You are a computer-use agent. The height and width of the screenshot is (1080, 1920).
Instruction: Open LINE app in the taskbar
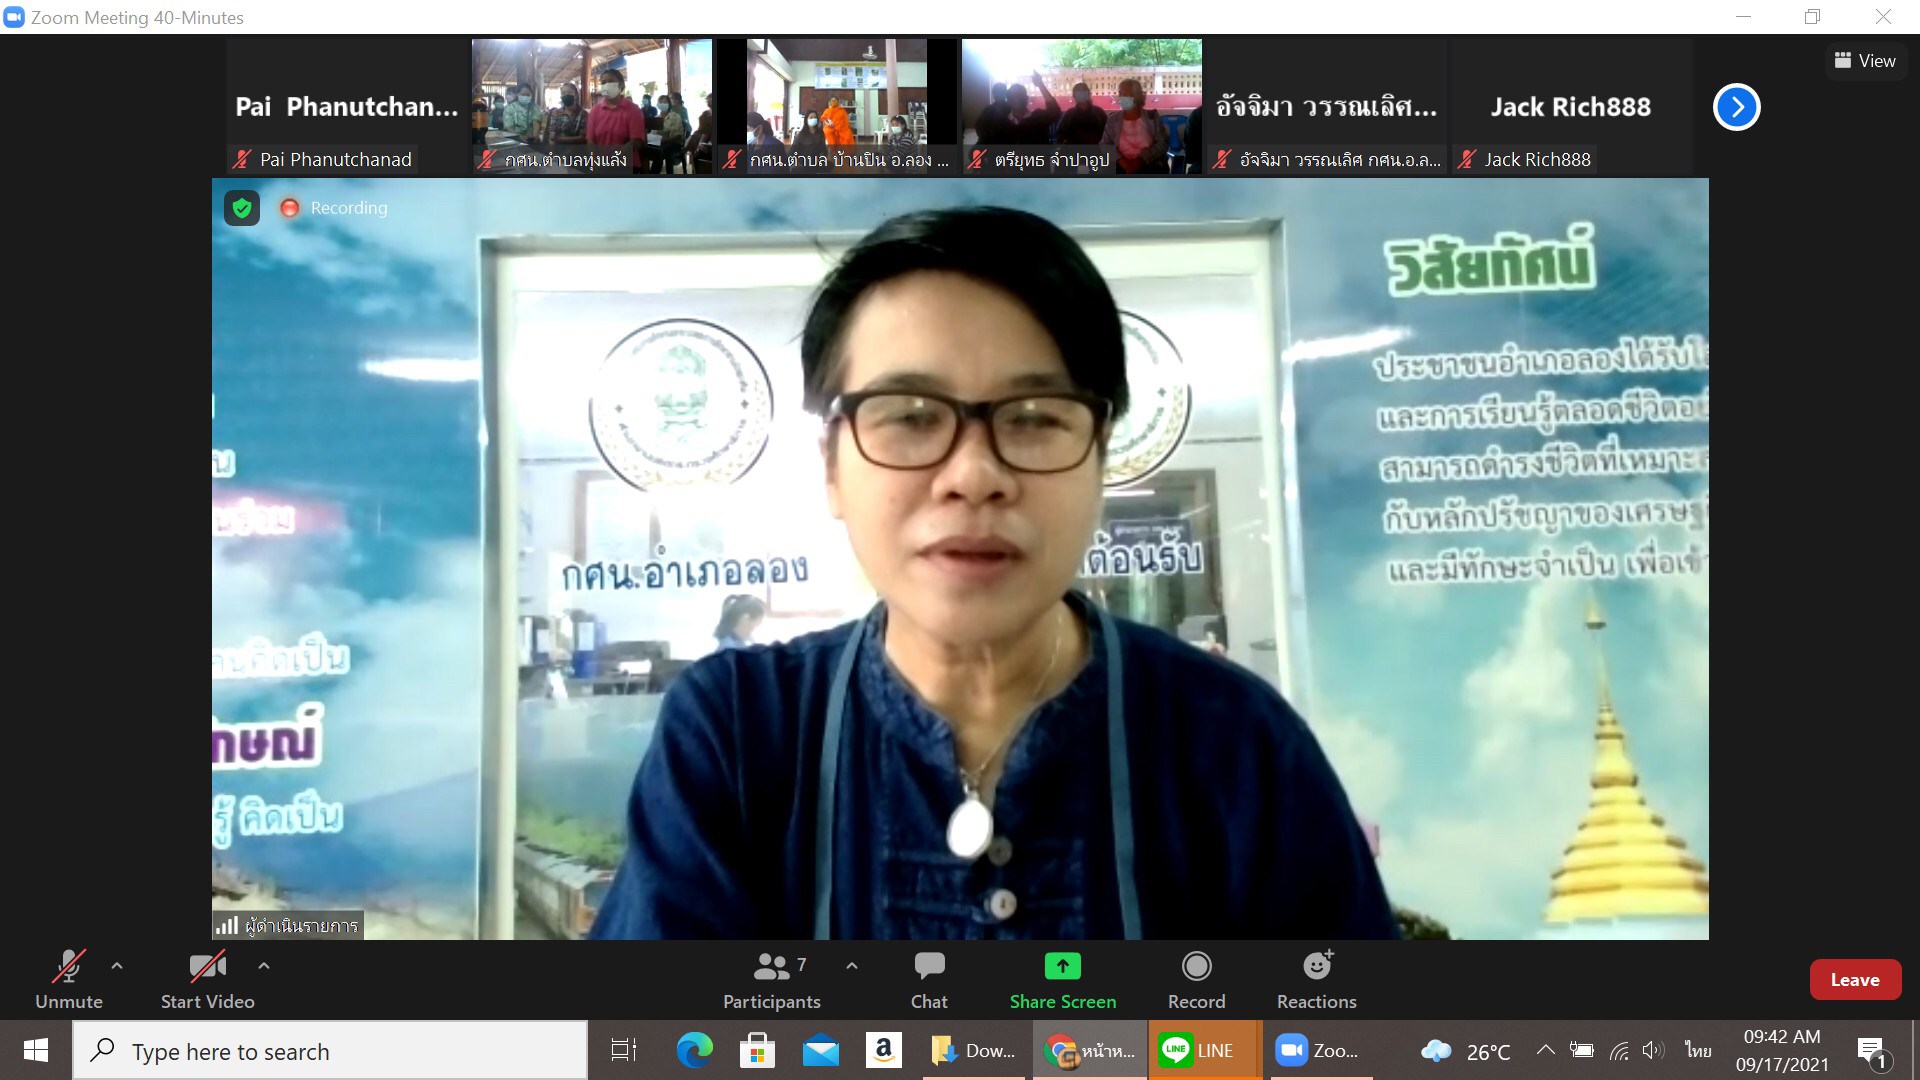pos(1197,1050)
